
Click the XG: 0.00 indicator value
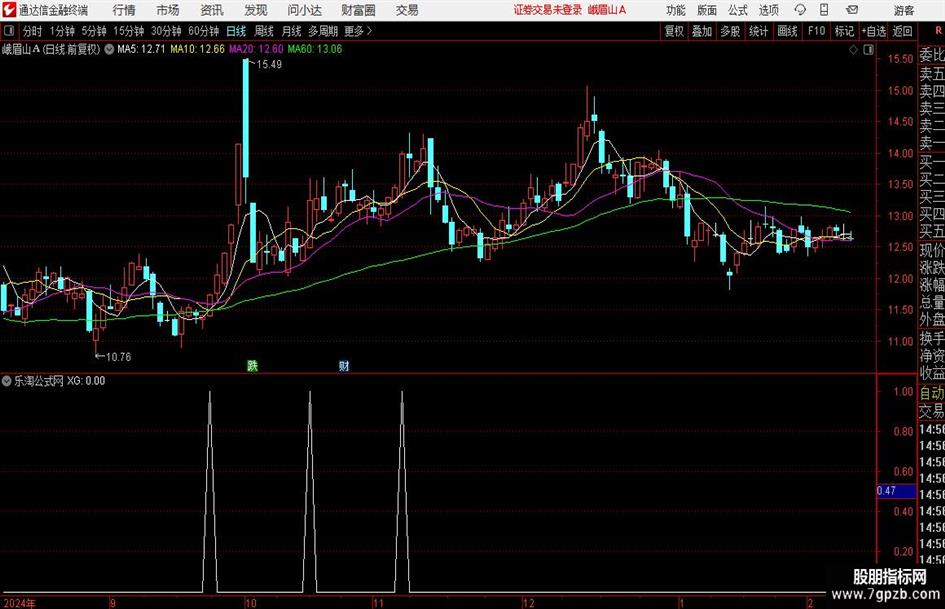[86, 381]
